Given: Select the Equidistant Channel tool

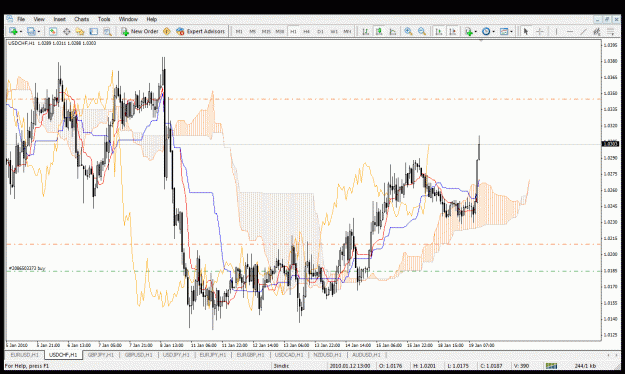Looking at the screenshot, I should tap(597, 31).
